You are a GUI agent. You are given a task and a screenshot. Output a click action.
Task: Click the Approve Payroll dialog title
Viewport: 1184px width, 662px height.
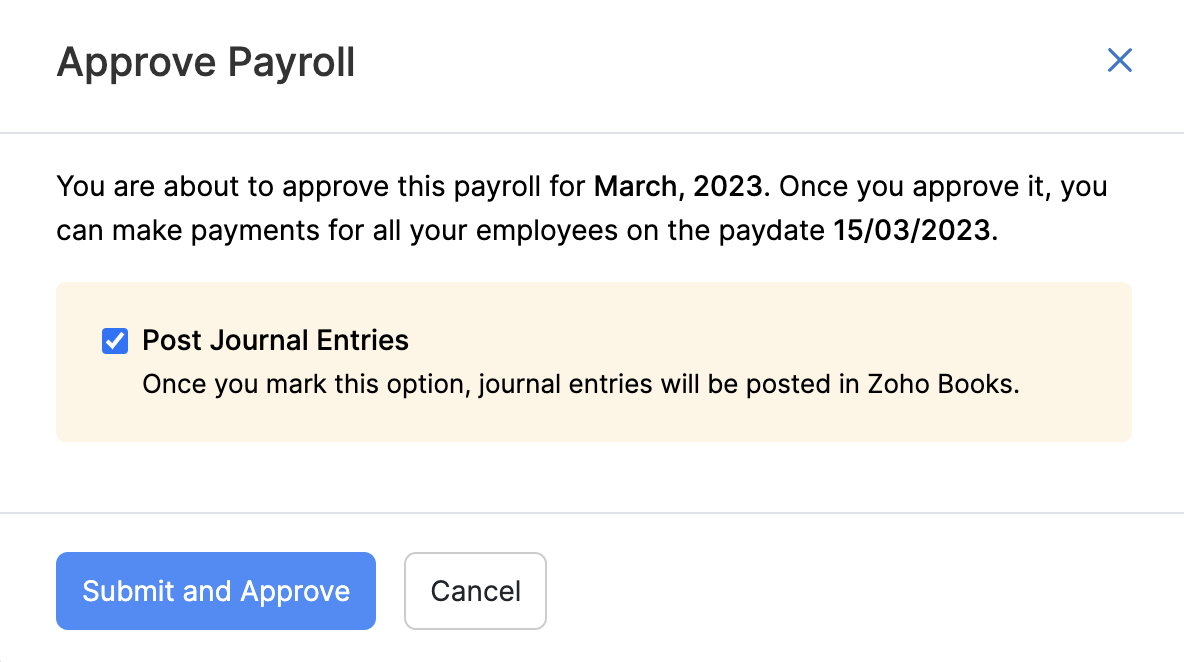(206, 62)
